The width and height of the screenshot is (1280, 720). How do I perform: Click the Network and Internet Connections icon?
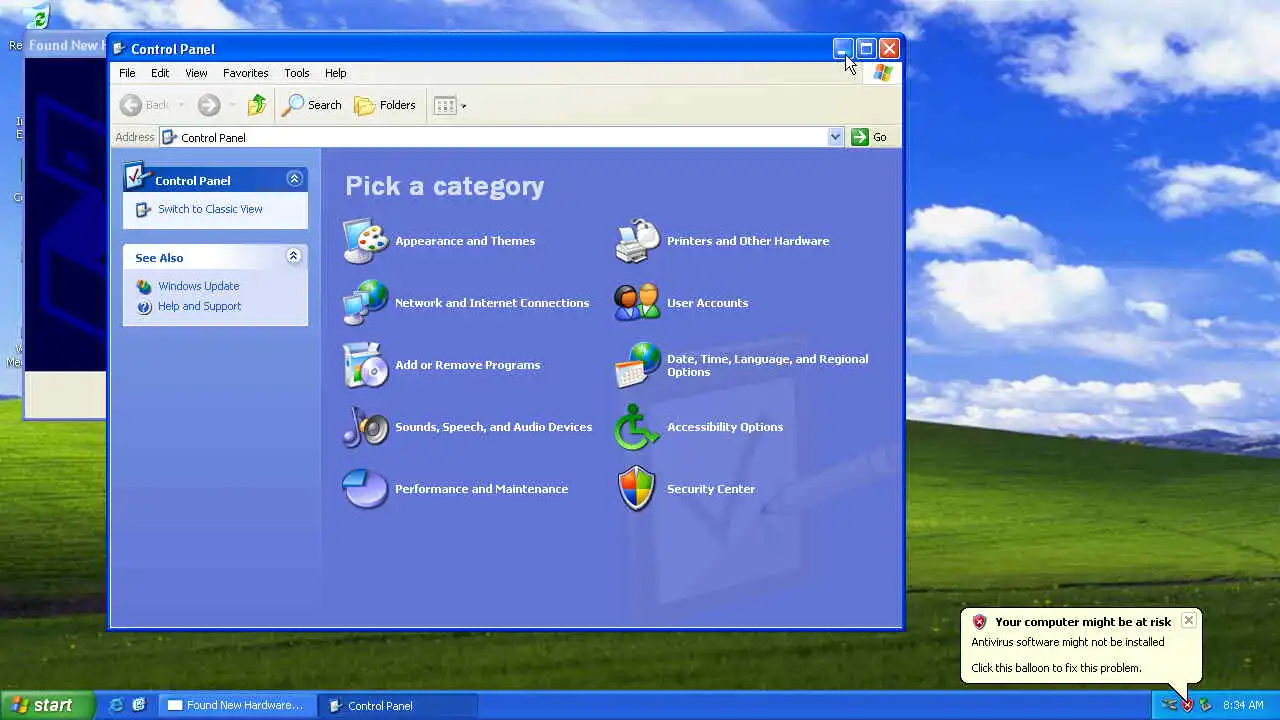pos(365,303)
